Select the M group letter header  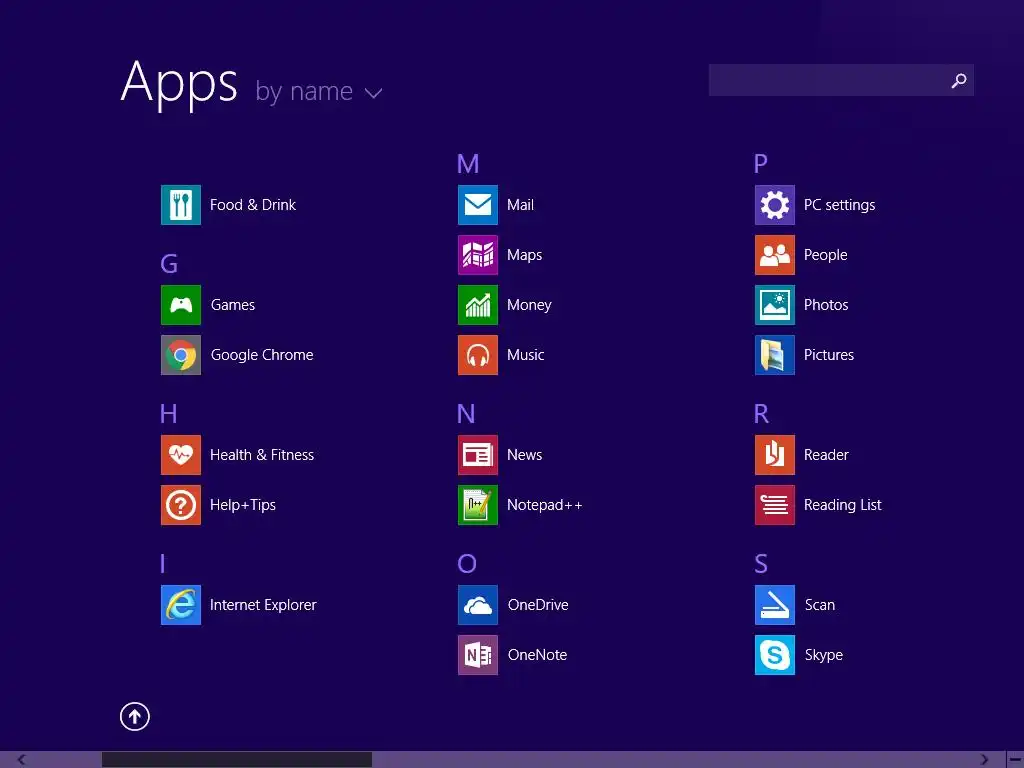pos(468,164)
